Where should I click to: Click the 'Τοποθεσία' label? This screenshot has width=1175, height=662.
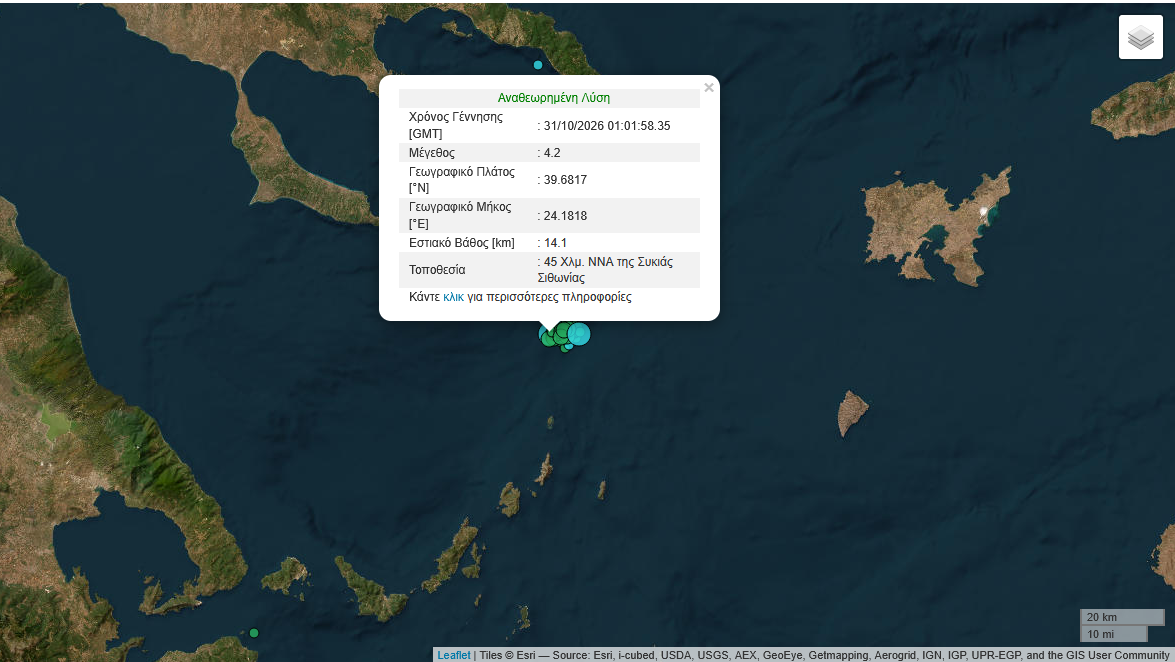coord(437,270)
